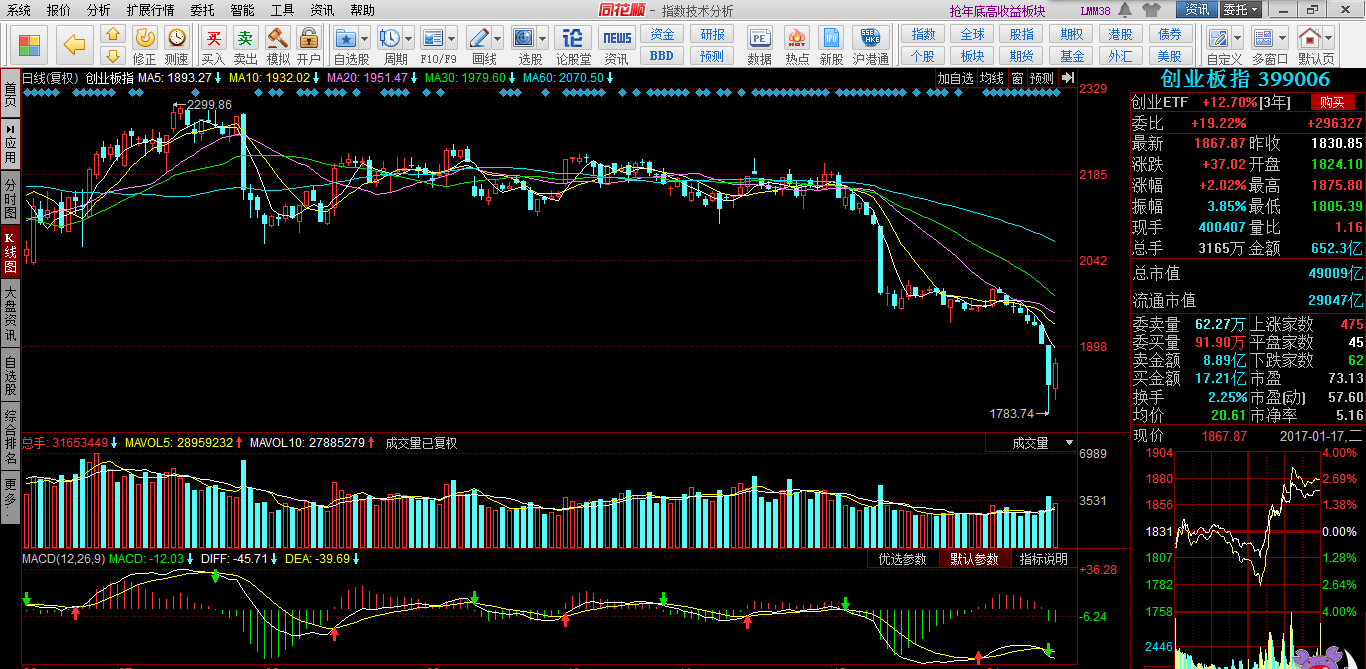The image size is (1366, 669).
Task: Click the colorful four-square home icon
Action: coord(30,44)
